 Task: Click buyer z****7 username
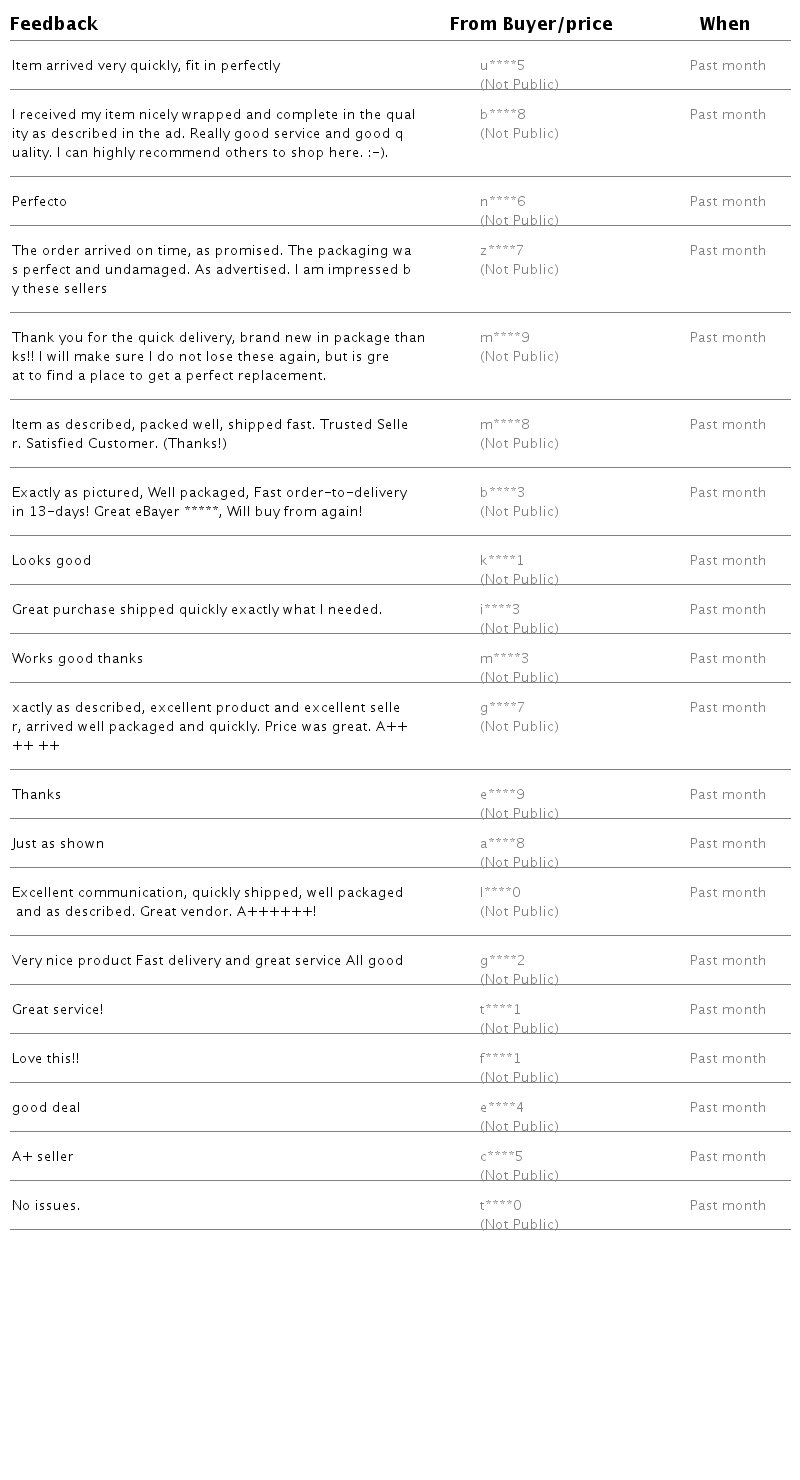click(x=502, y=251)
